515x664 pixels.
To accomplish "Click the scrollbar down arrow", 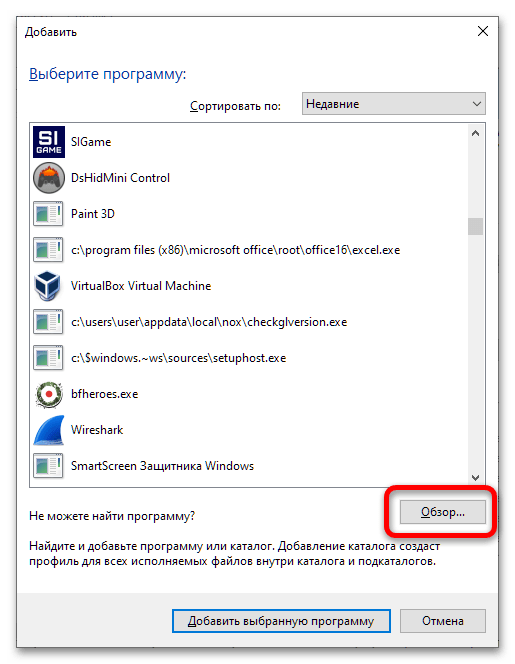I will click(x=476, y=478).
